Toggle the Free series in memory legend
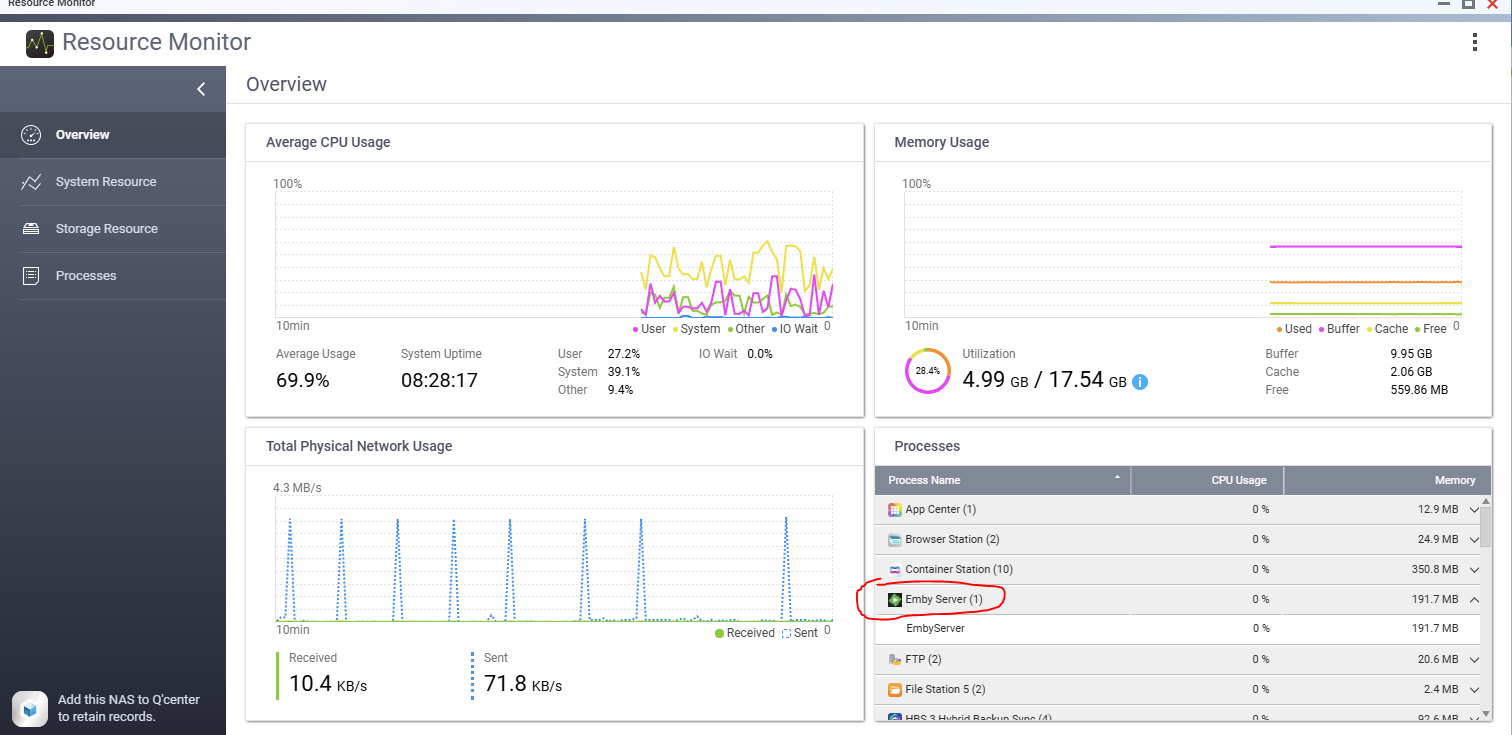Image resolution: width=1512 pixels, height=735 pixels. pyautogui.click(x=1430, y=329)
